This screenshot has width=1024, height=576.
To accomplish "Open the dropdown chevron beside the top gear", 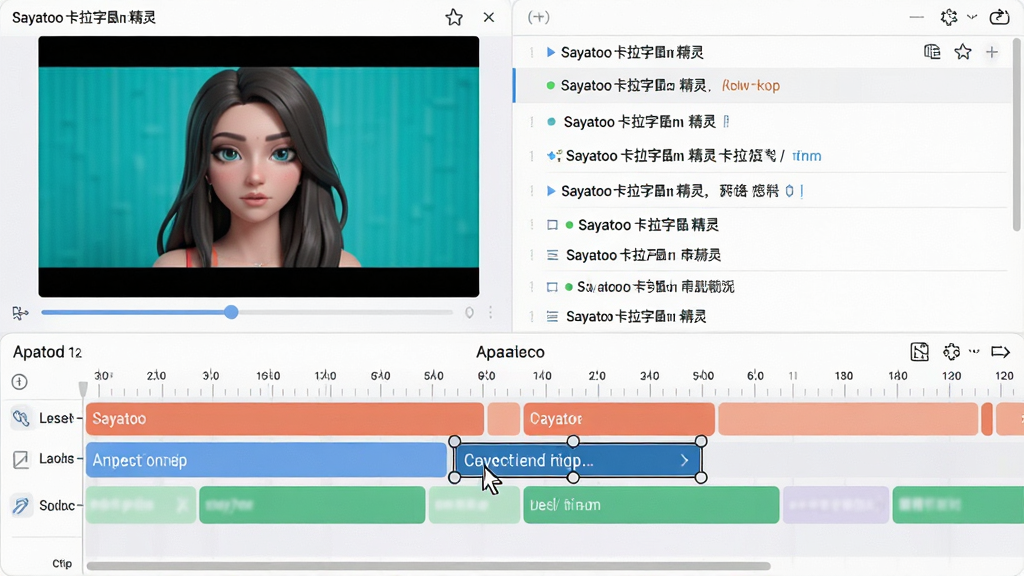I will [972, 18].
